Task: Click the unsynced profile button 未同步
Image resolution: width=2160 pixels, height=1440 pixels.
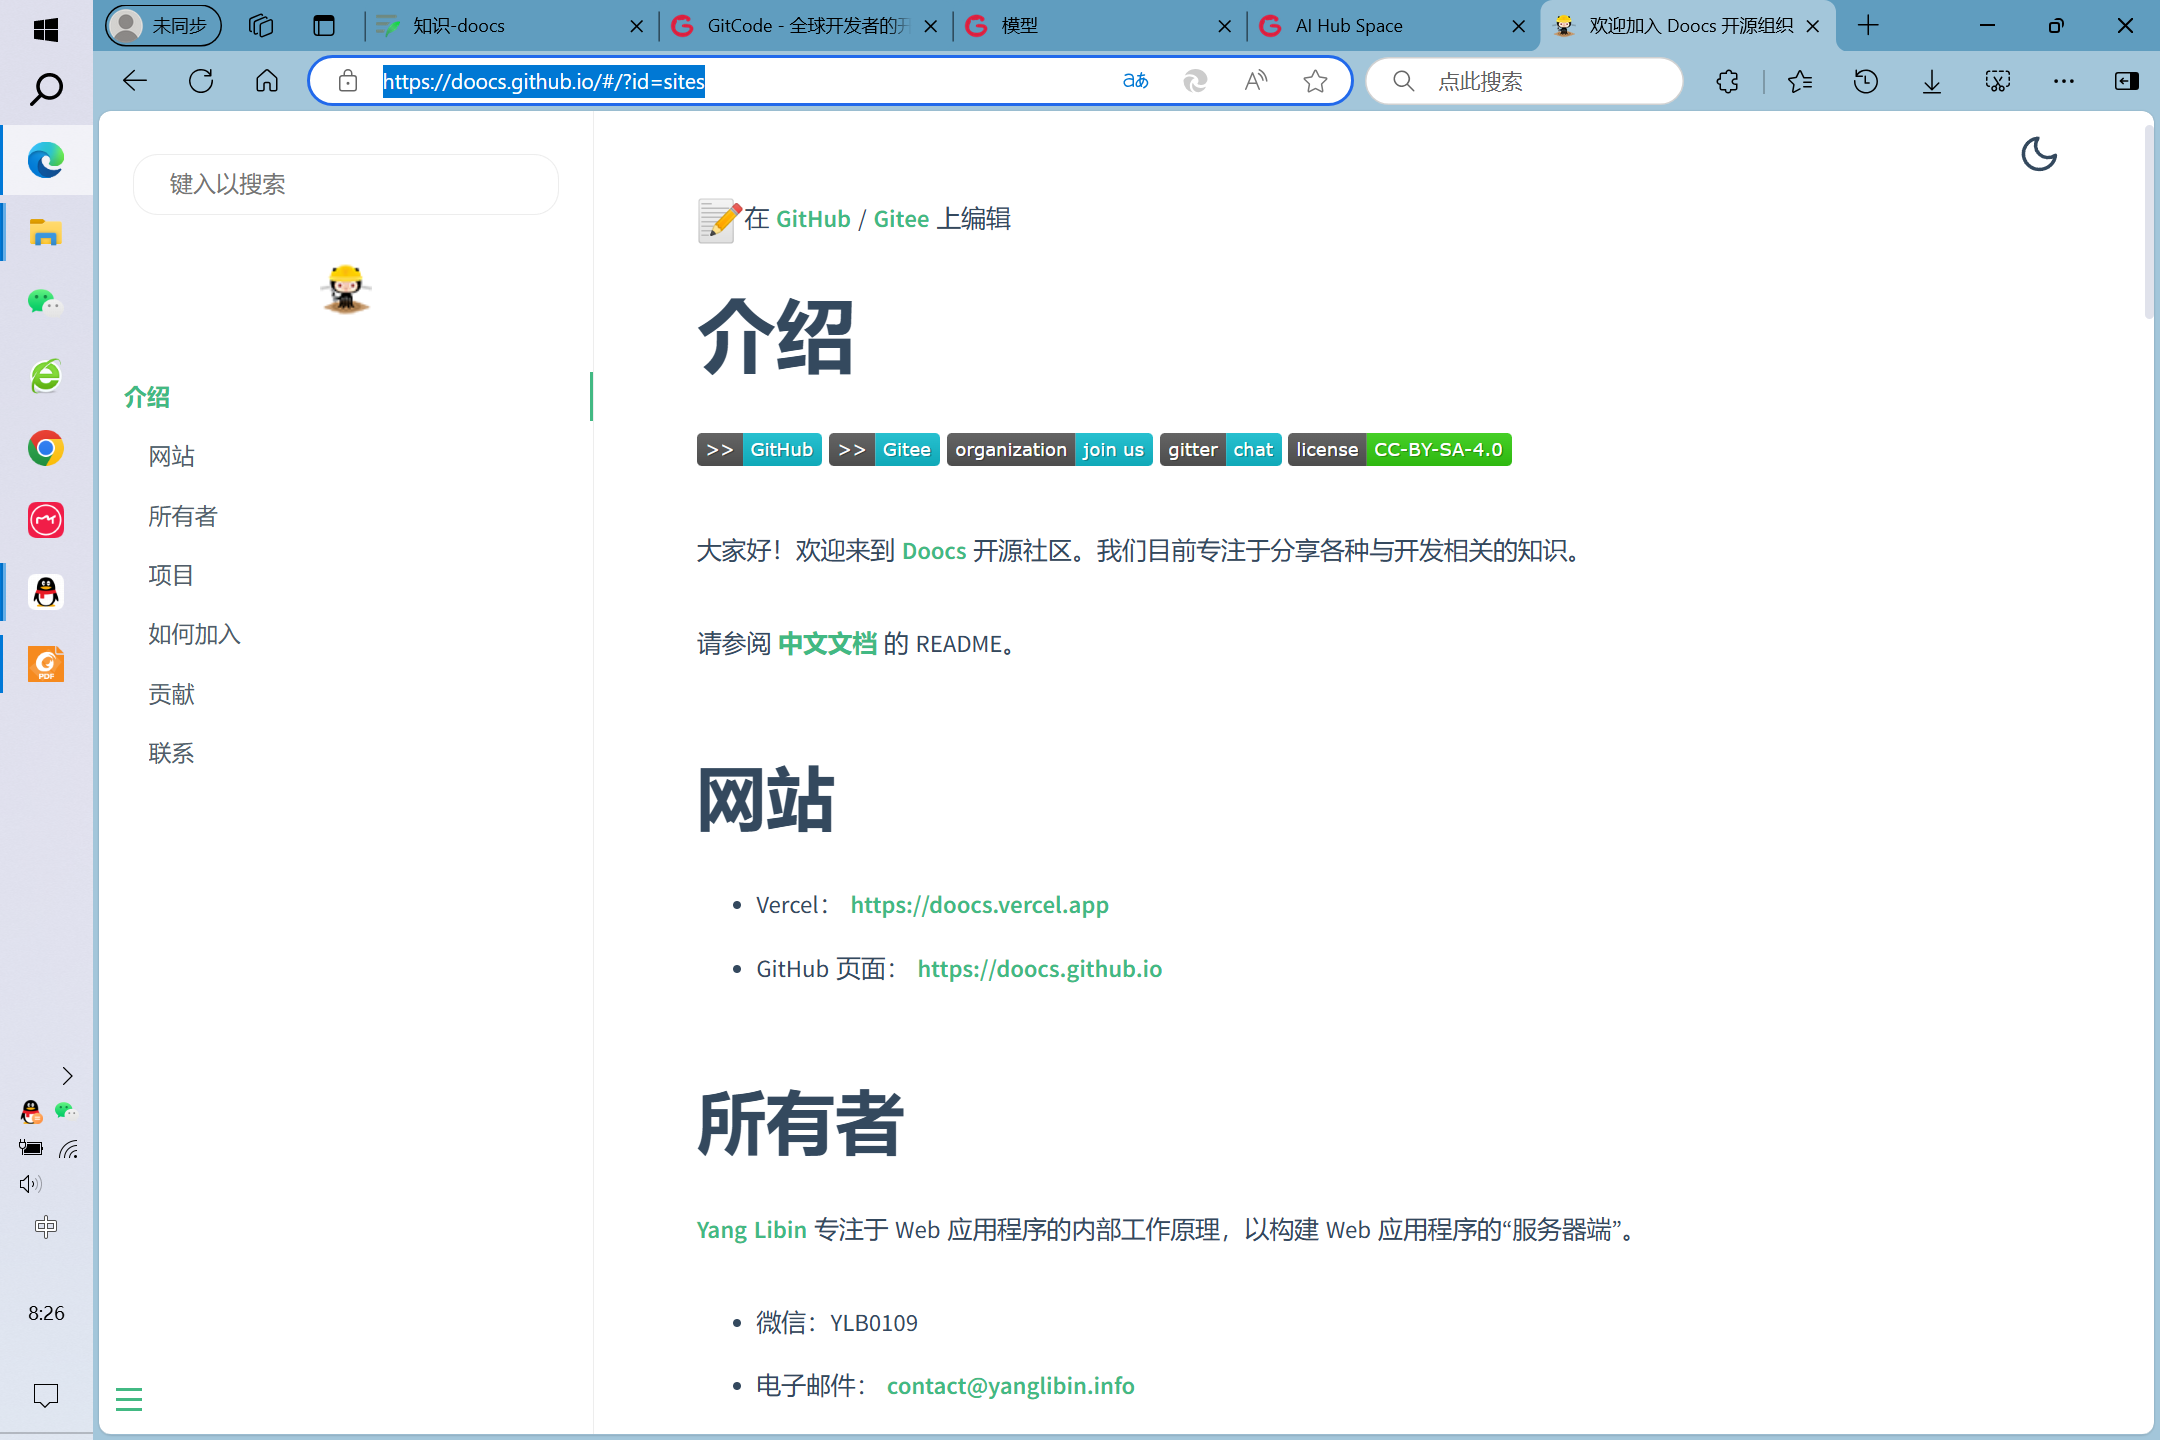Action: click(164, 26)
